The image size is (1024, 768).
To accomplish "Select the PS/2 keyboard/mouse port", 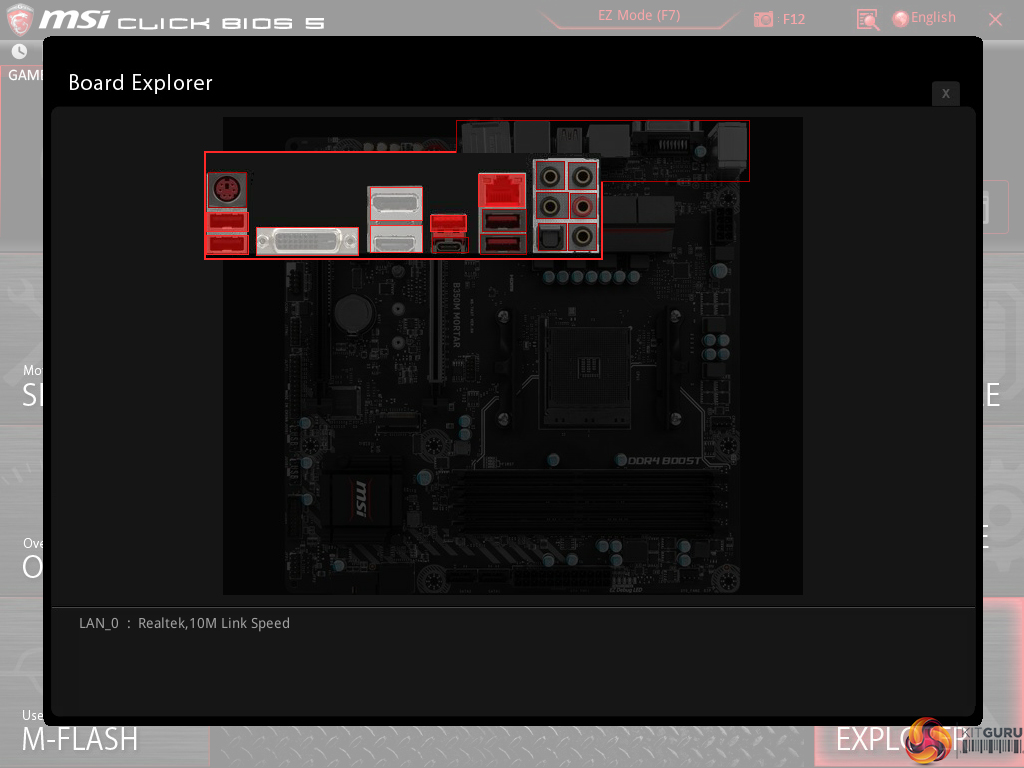I will [227, 191].
